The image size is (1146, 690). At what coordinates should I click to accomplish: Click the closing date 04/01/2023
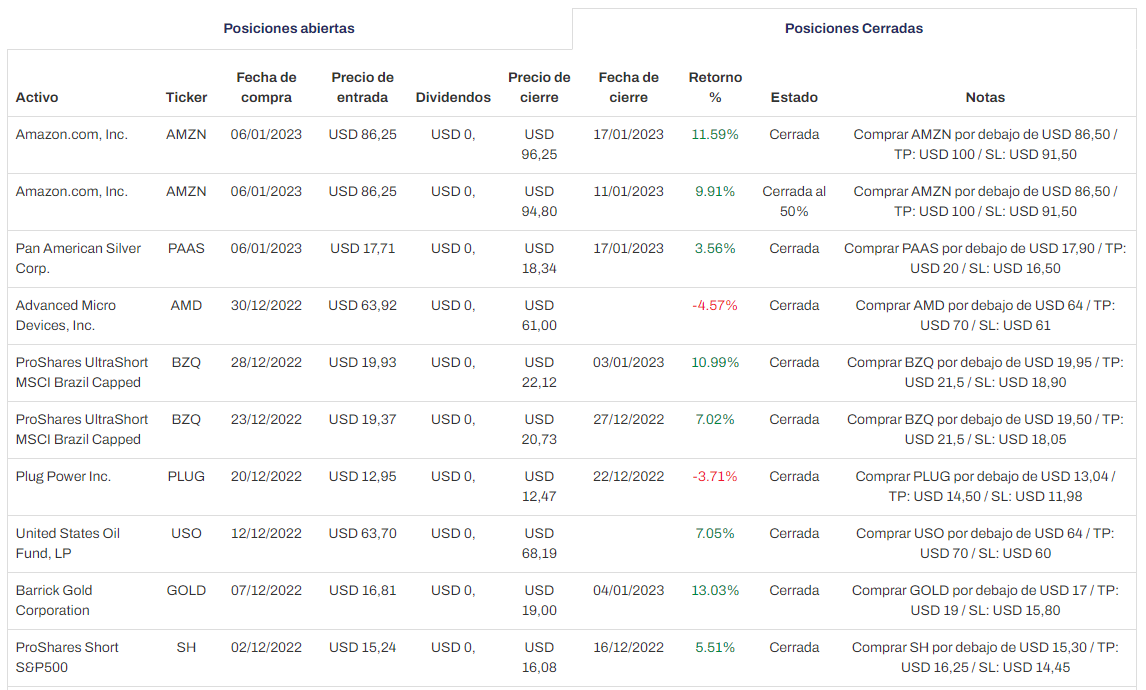tap(629, 591)
